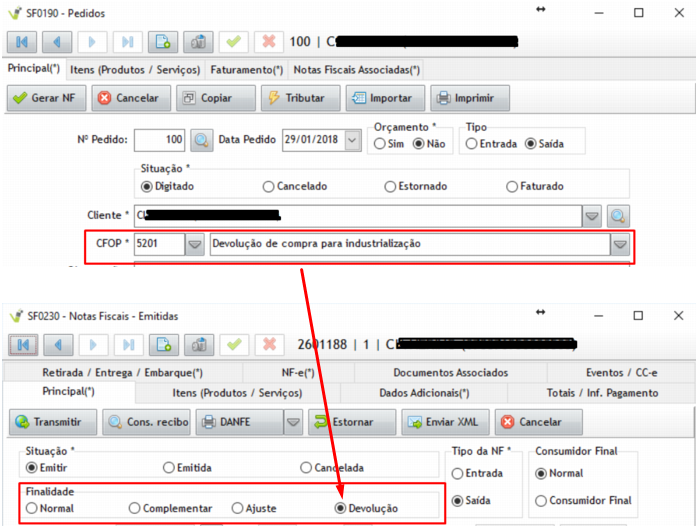Viewport: 696px width, 529px height.
Task: Click into the Nº Pedido input field
Action: (159, 140)
